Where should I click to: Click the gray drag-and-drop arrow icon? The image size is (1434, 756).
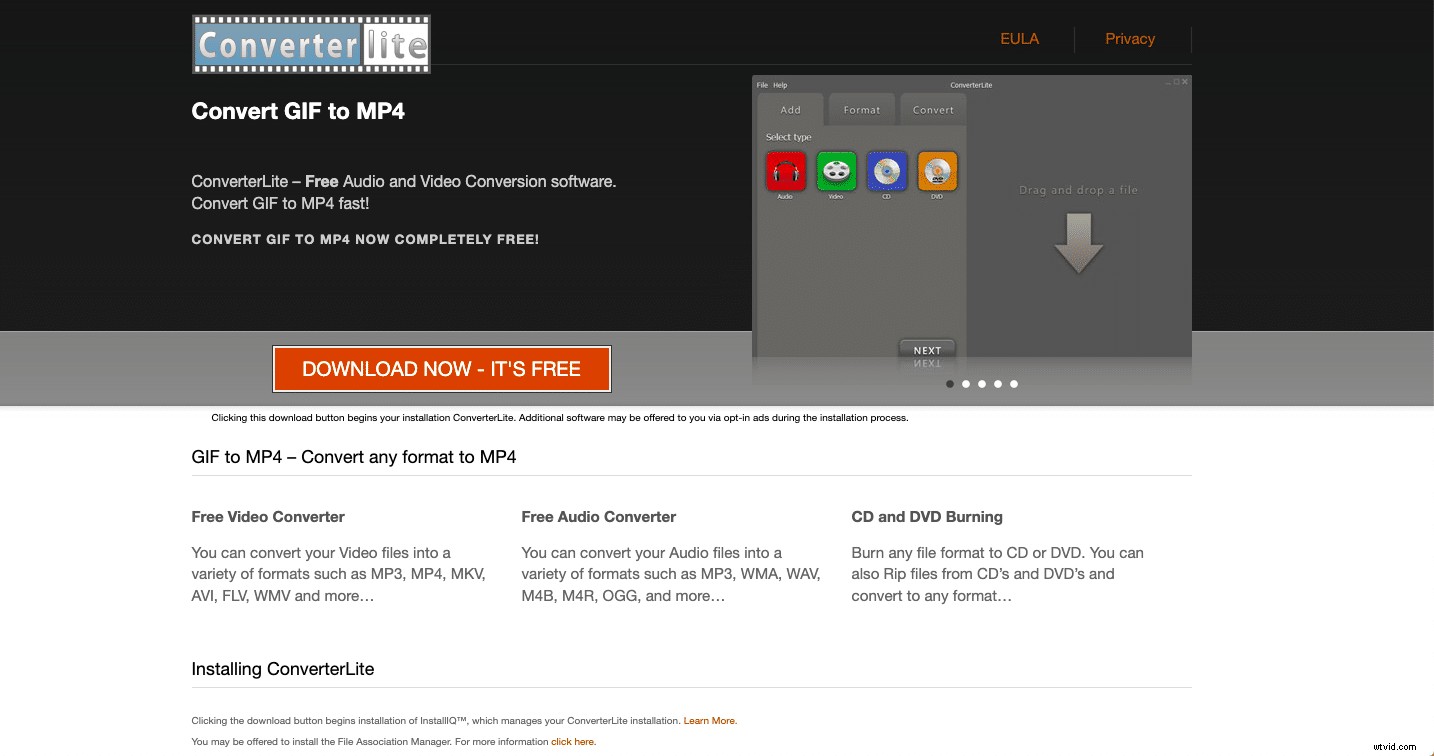click(x=1078, y=243)
